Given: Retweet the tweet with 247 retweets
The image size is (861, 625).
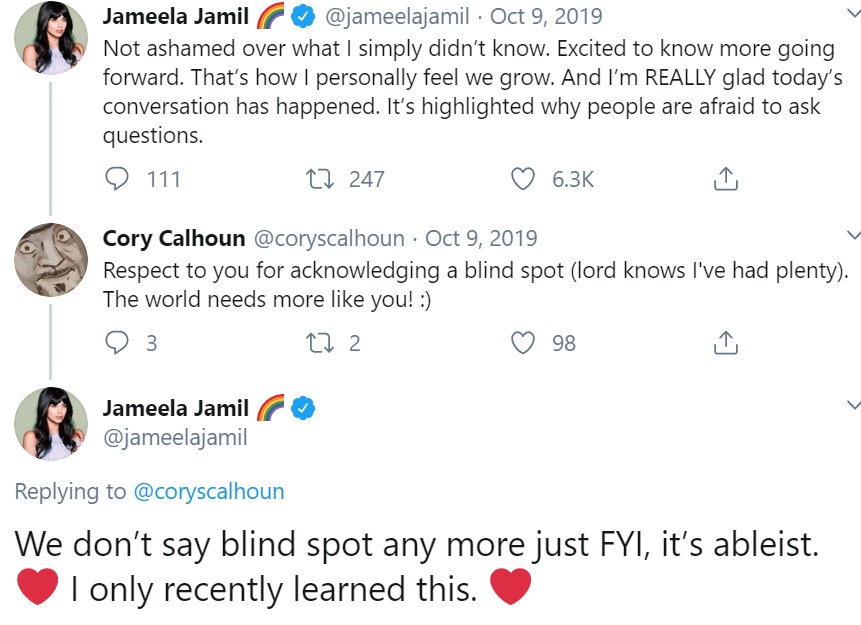Looking at the screenshot, I should pos(320,179).
